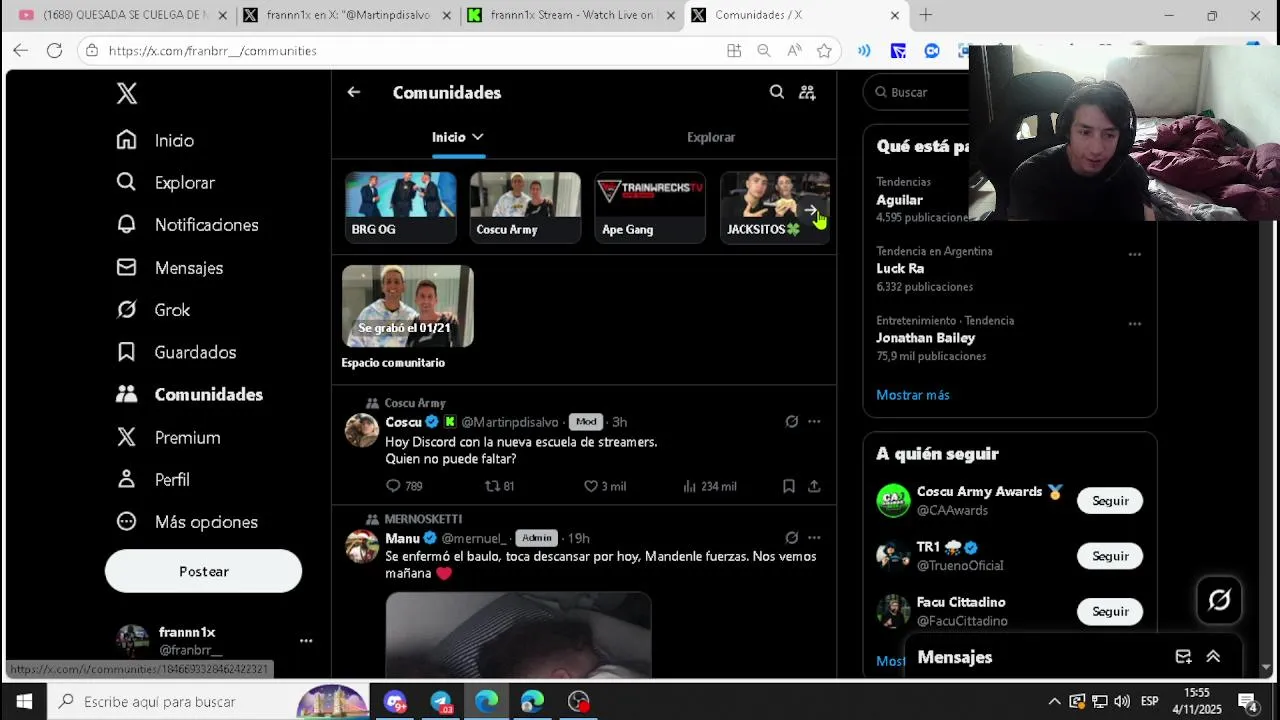Repost Coscu's post (81)
The height and width of the screenshot is (720, 1280).
coord(499,486)
